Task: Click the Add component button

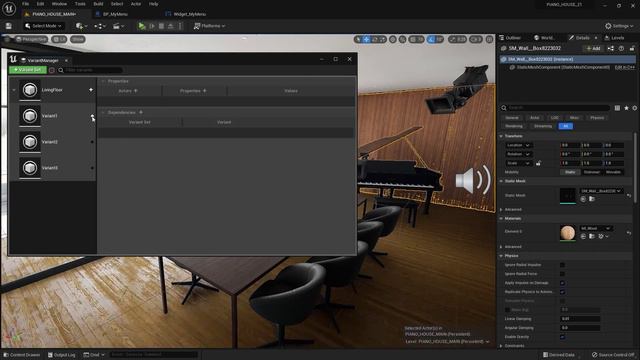Action: pyautogui.click(x=593, y=48)
